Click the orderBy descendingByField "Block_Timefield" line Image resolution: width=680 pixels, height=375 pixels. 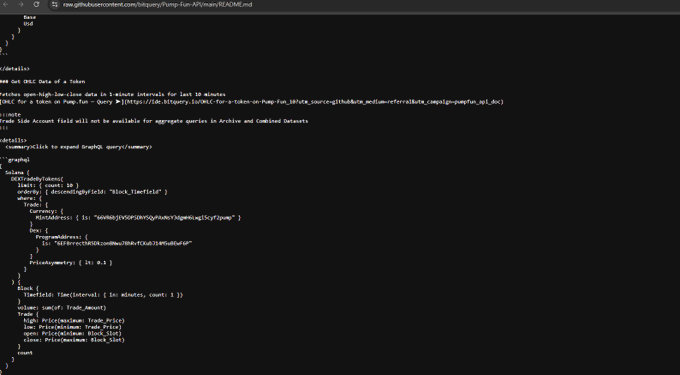coord(92,192)
